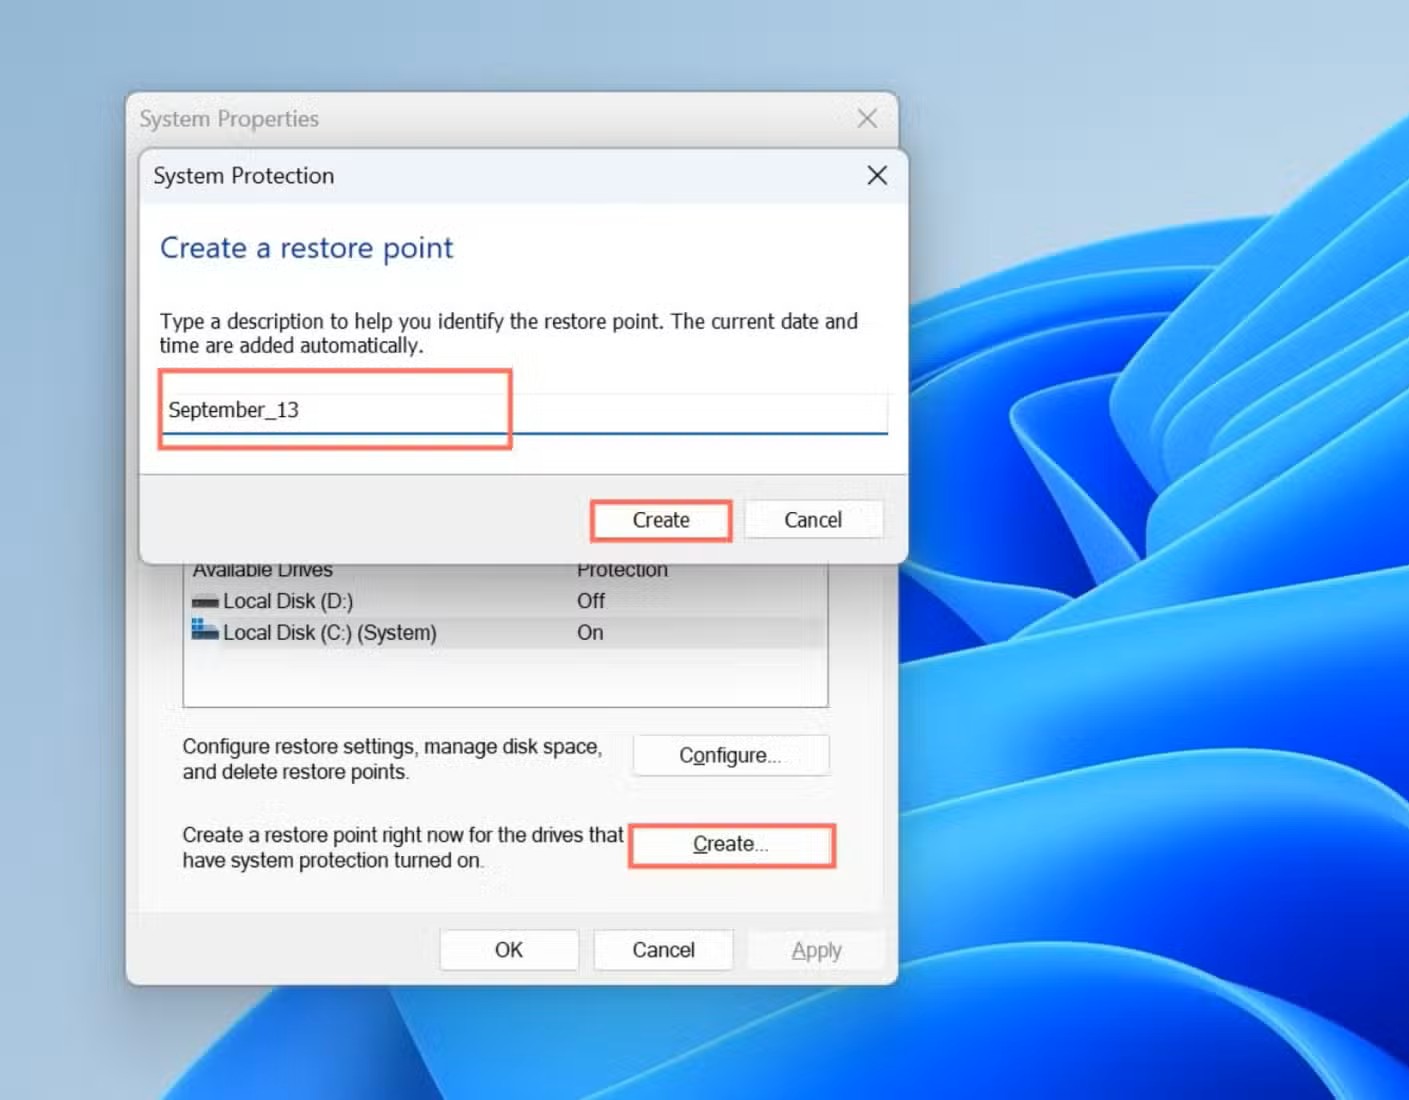
Task: Click Cancel in System Properties
Action: [663, 949]
